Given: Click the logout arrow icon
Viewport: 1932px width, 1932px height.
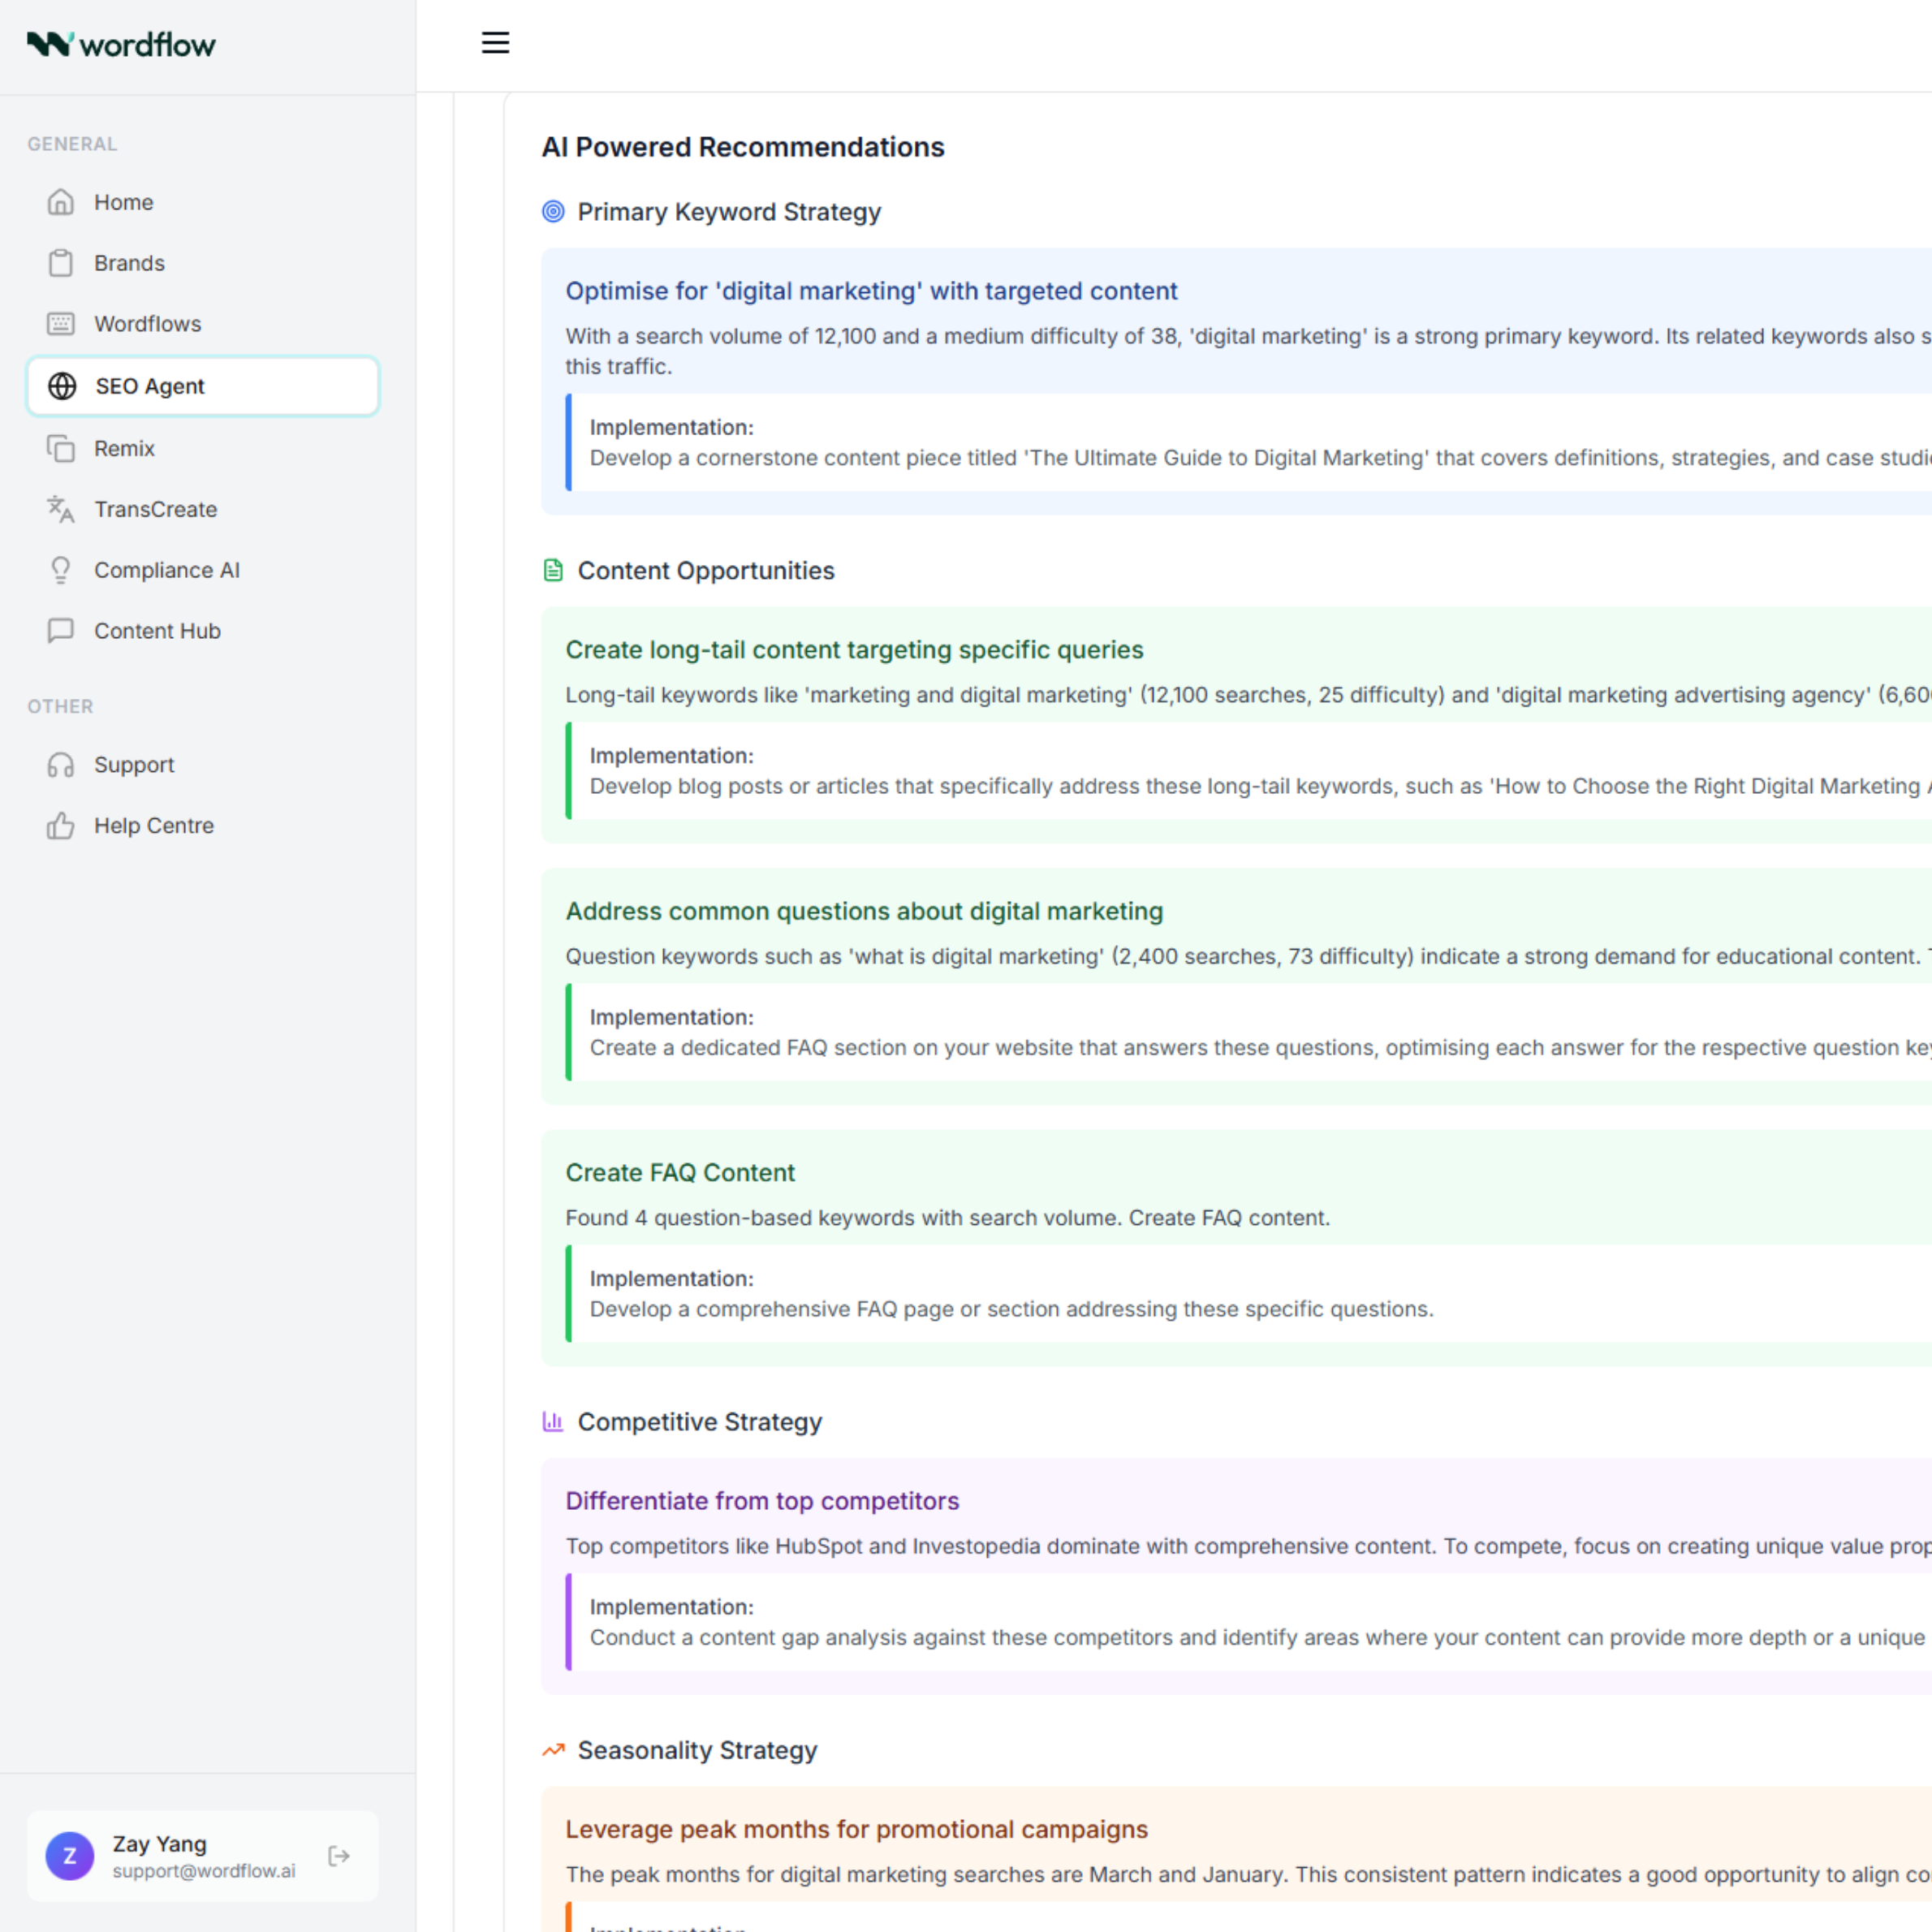Looking at the screenshot, I should coord(339,1856).
